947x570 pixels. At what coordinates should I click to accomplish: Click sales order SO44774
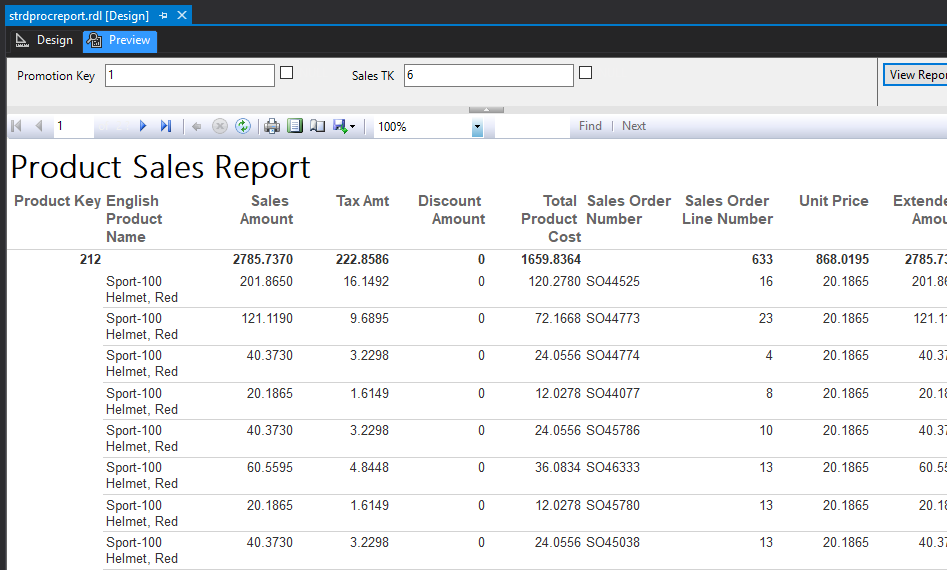click(x=613, y=356)
